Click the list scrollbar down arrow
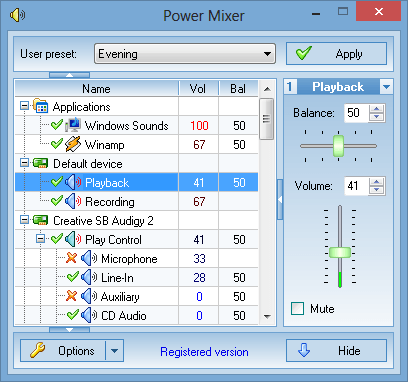 point(267,316)
